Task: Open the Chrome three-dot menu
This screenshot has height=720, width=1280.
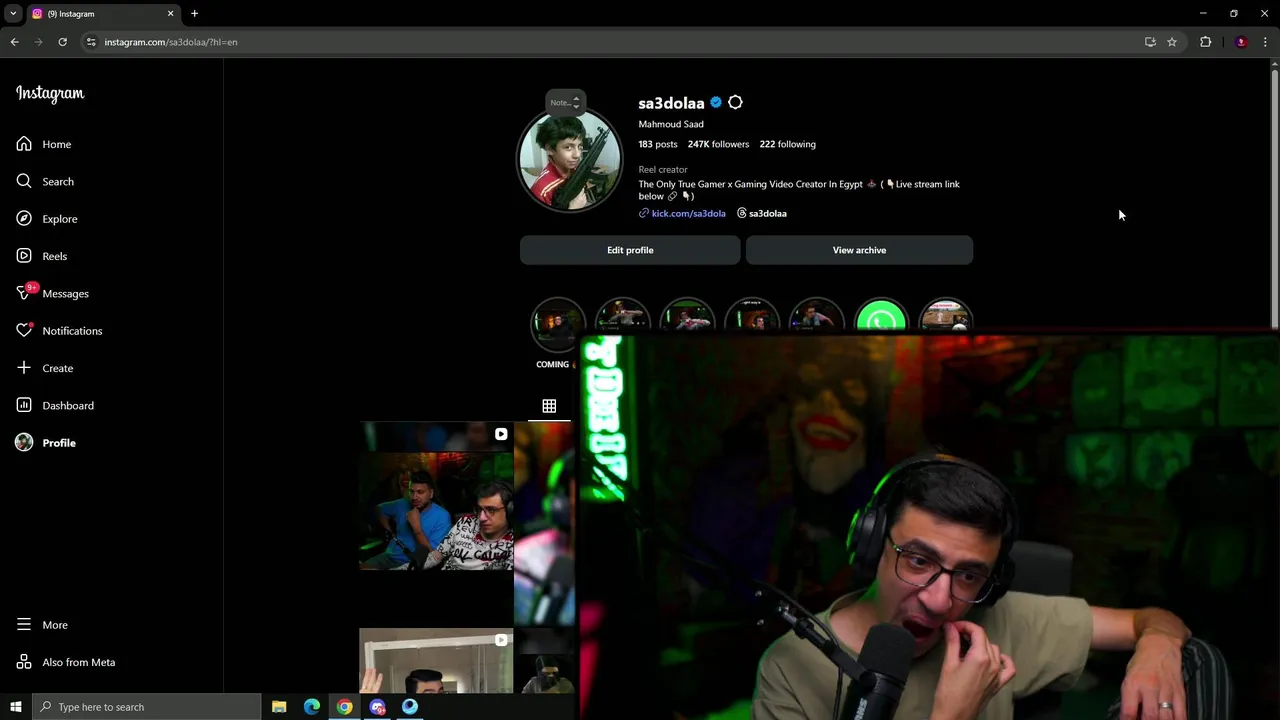Action: [x=1265, y=42]
